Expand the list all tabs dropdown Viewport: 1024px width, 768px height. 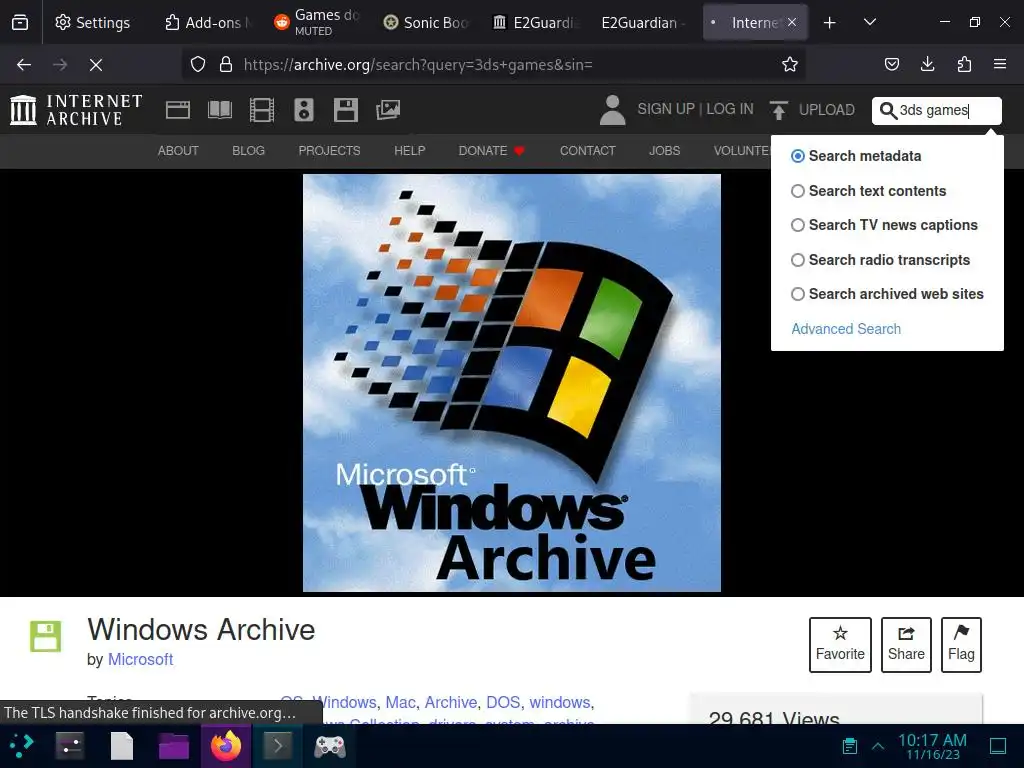coord(869,23)
